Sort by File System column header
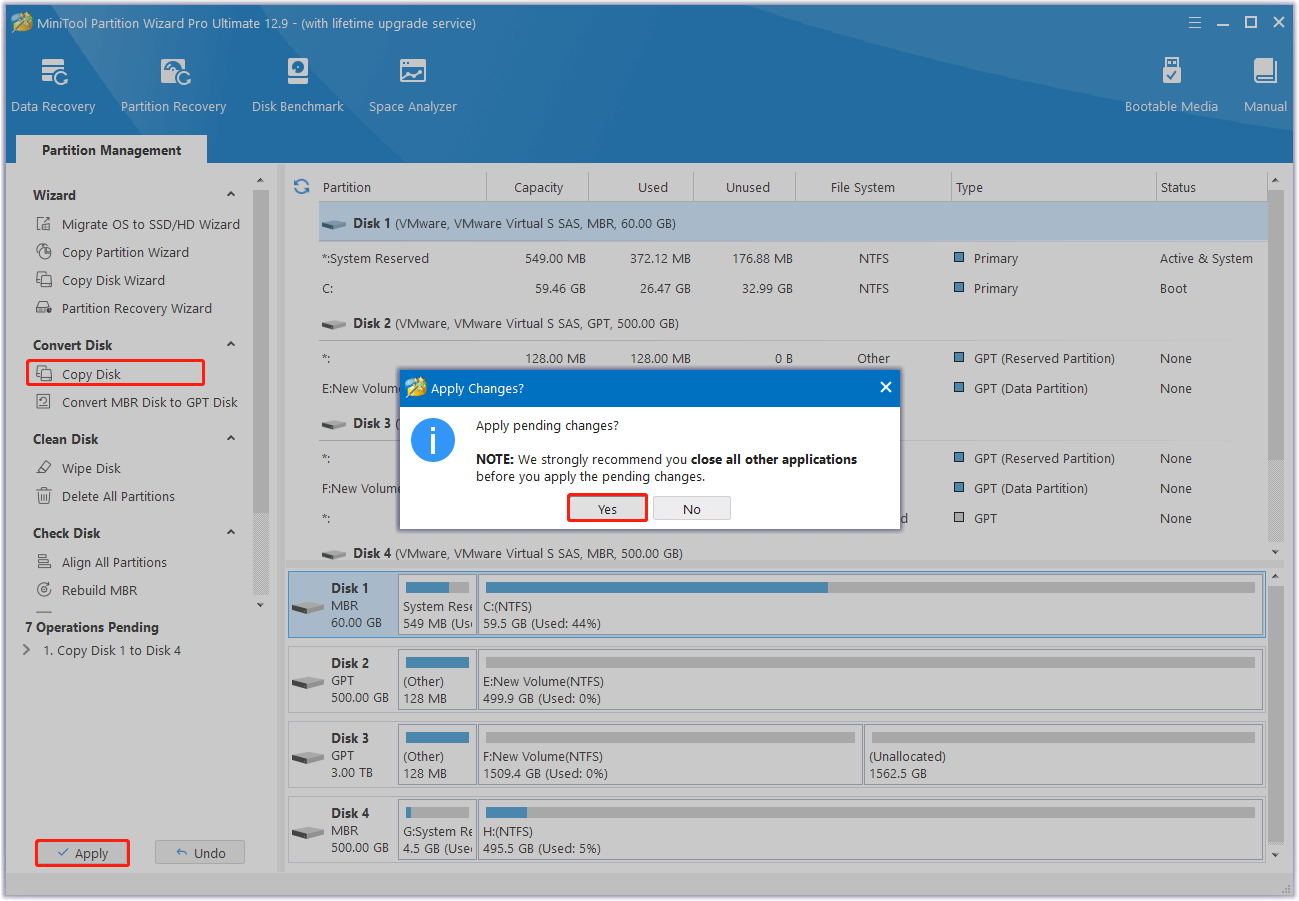The image size is (1299, 901). (x=873, y=187)
